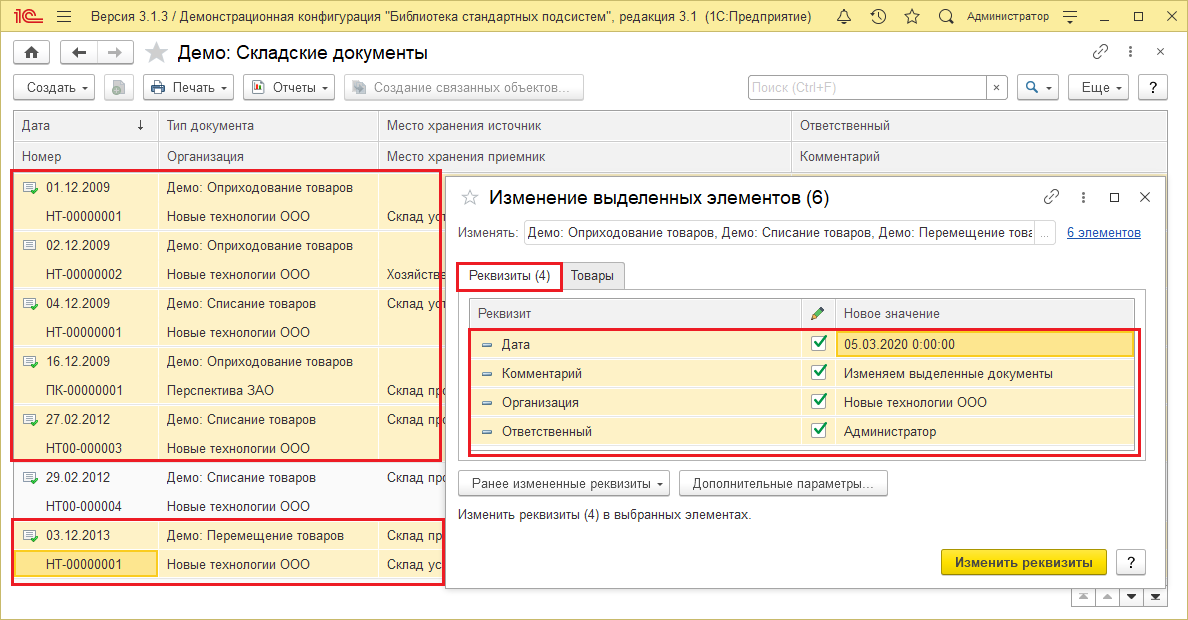Jump to the list's first row arrow
The width and height of the screenshot is (1188, 620).
(x=1083, y=597)
